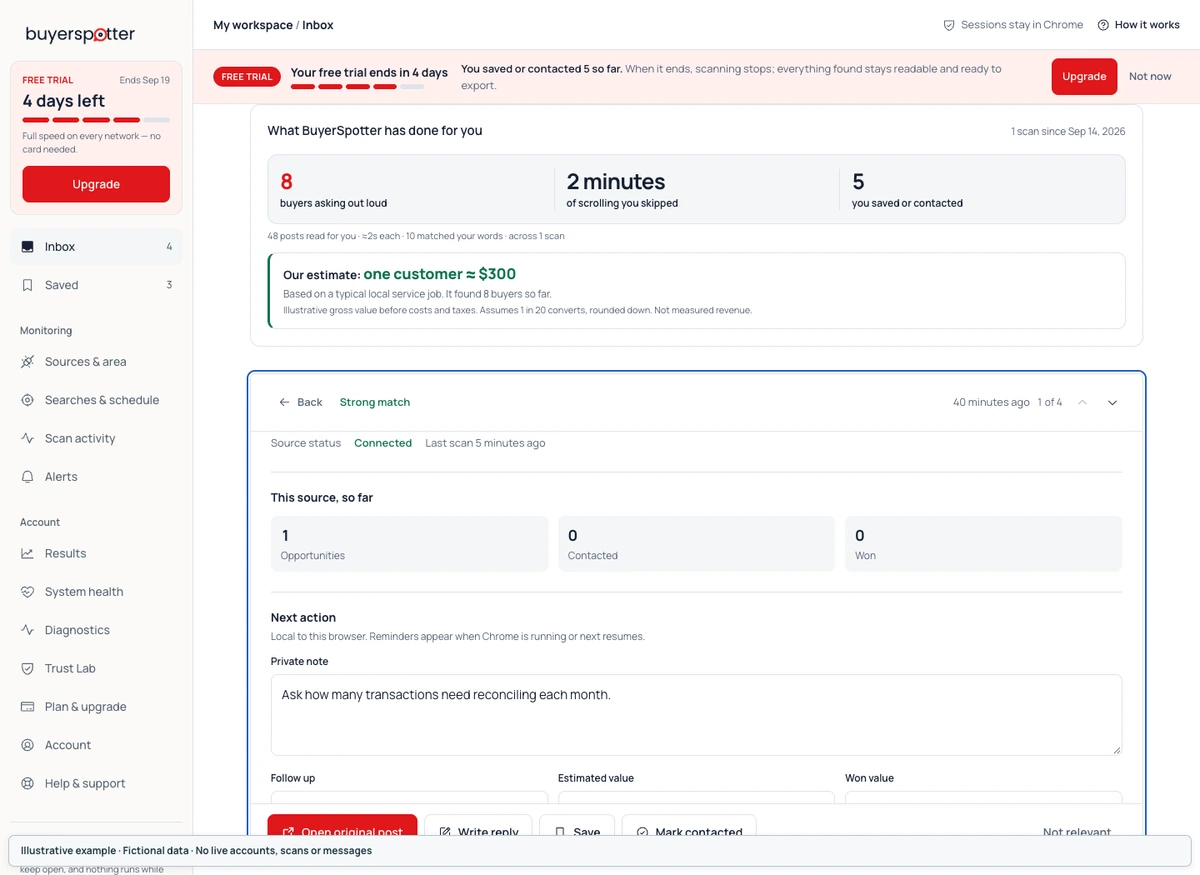Click the Mark contacted button
This screenshot has height=875, width=1200.
pos(689,826)
